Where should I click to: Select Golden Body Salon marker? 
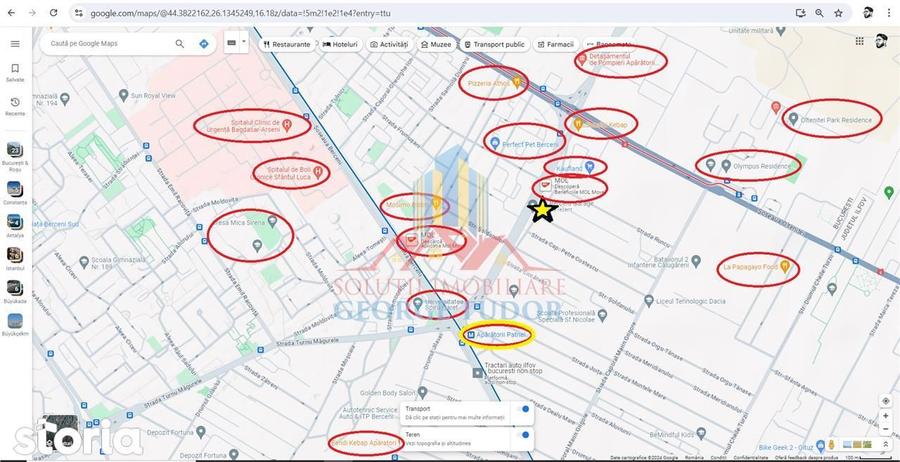click(x=422, y=393)
